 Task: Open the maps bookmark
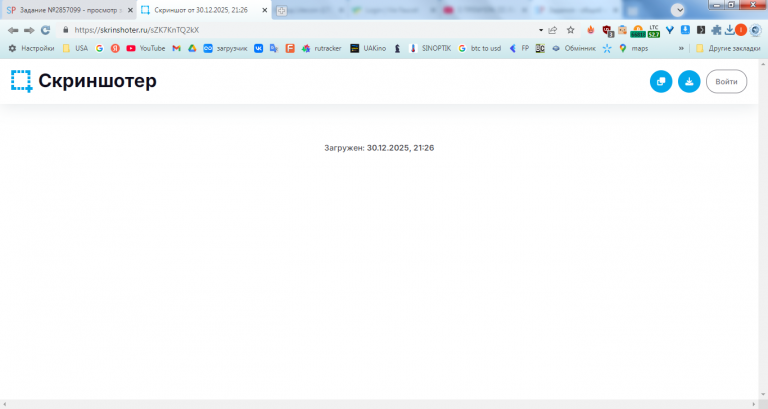click(633, 48)
